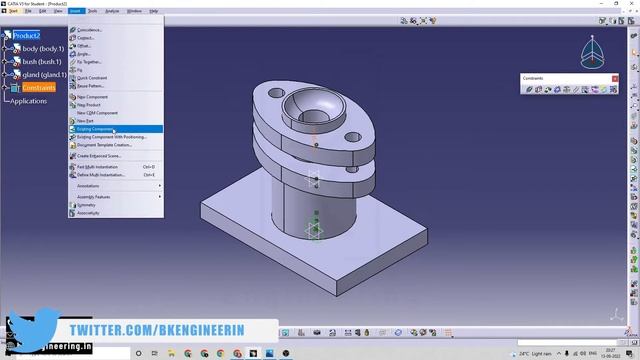Choose Offset from the Insert menu
The width and height of the screenshot is (640, 360).
click(116, 46)
